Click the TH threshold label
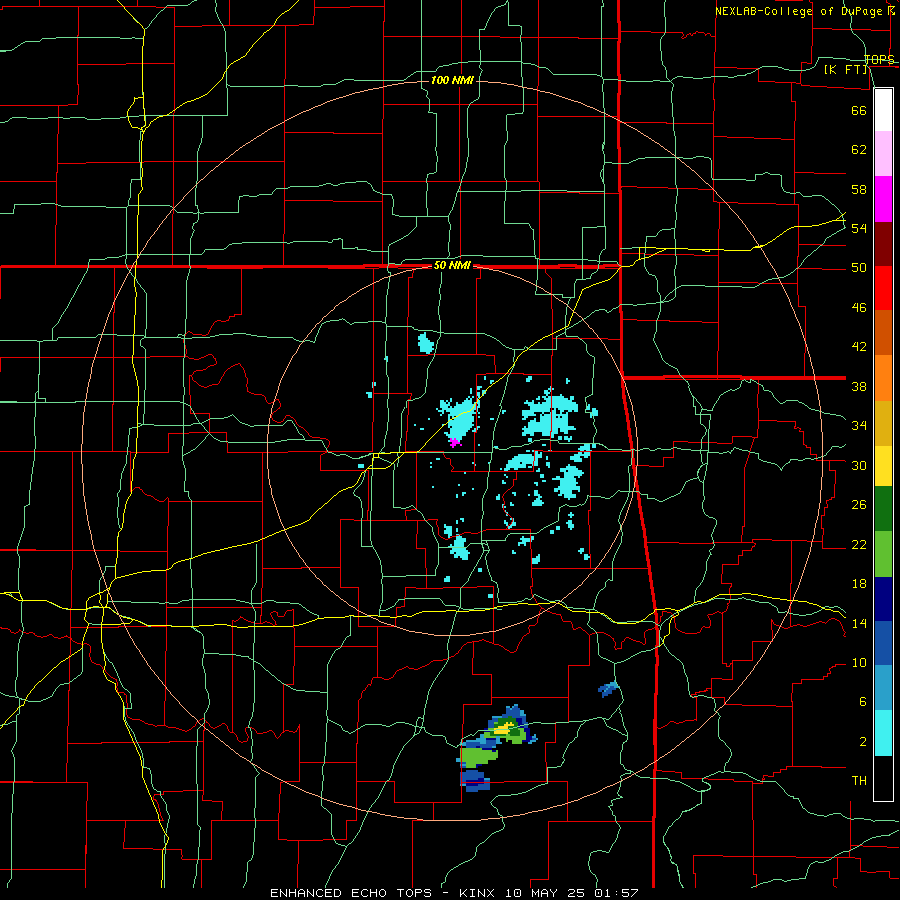 [x=859, y=781]
